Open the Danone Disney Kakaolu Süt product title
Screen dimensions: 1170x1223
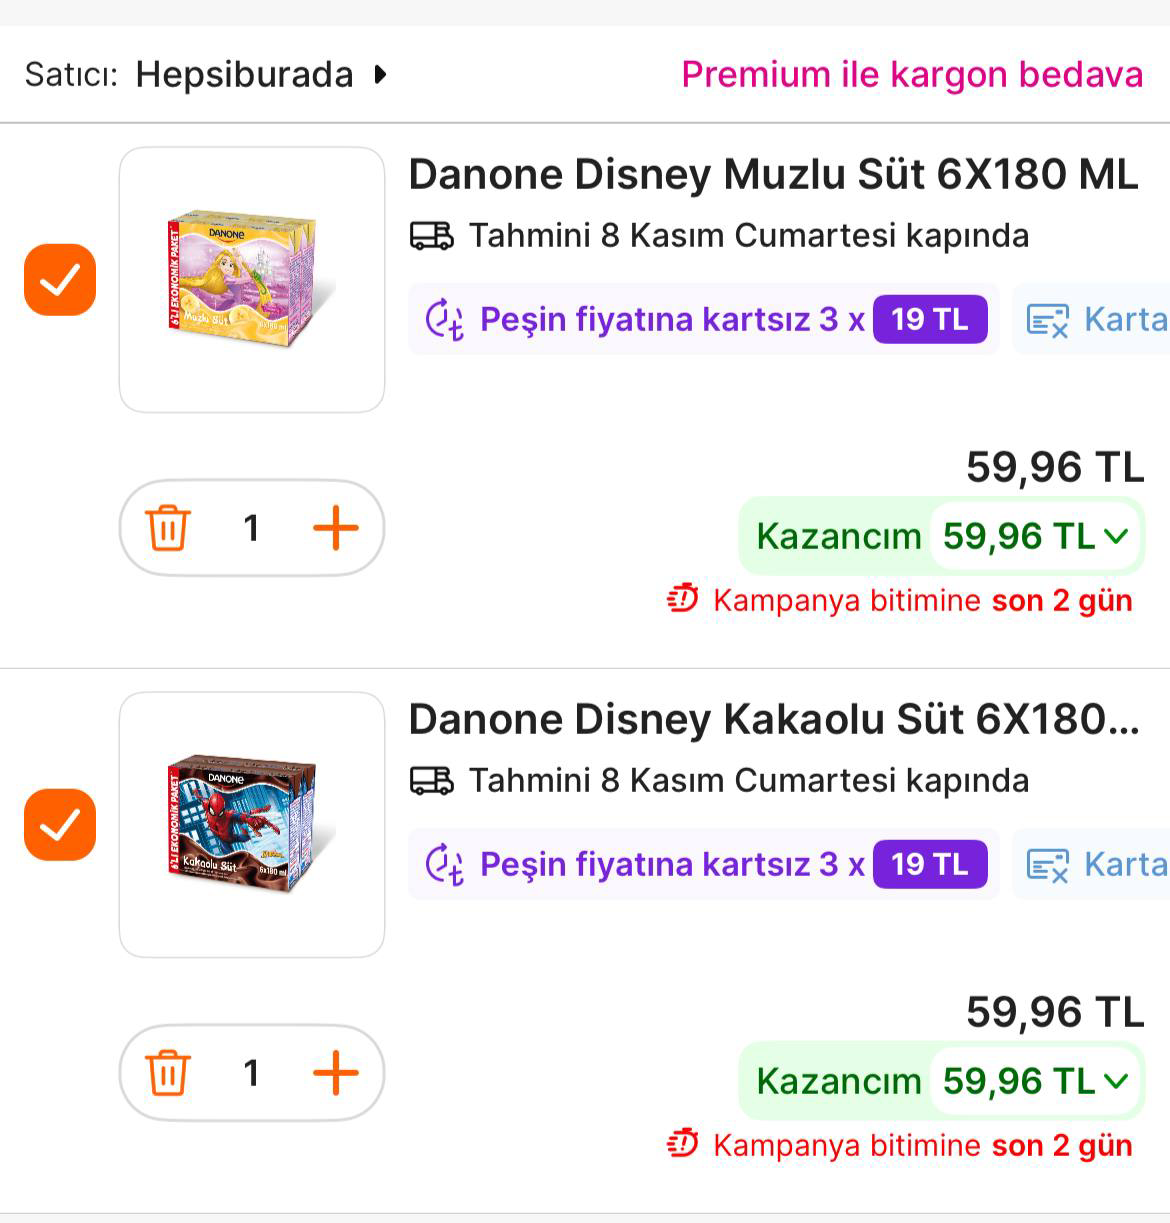pyautogui.click(x=773, y=720)
